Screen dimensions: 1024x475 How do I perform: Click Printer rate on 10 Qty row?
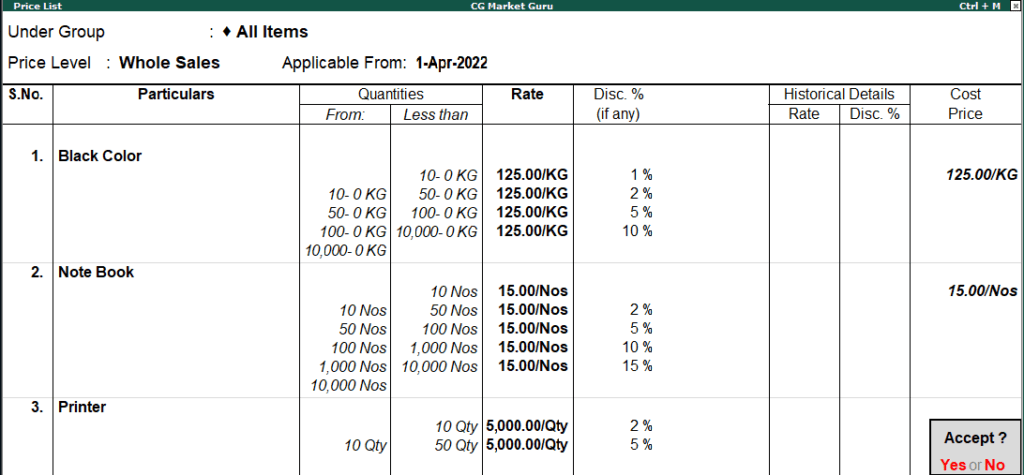[527, 426]
